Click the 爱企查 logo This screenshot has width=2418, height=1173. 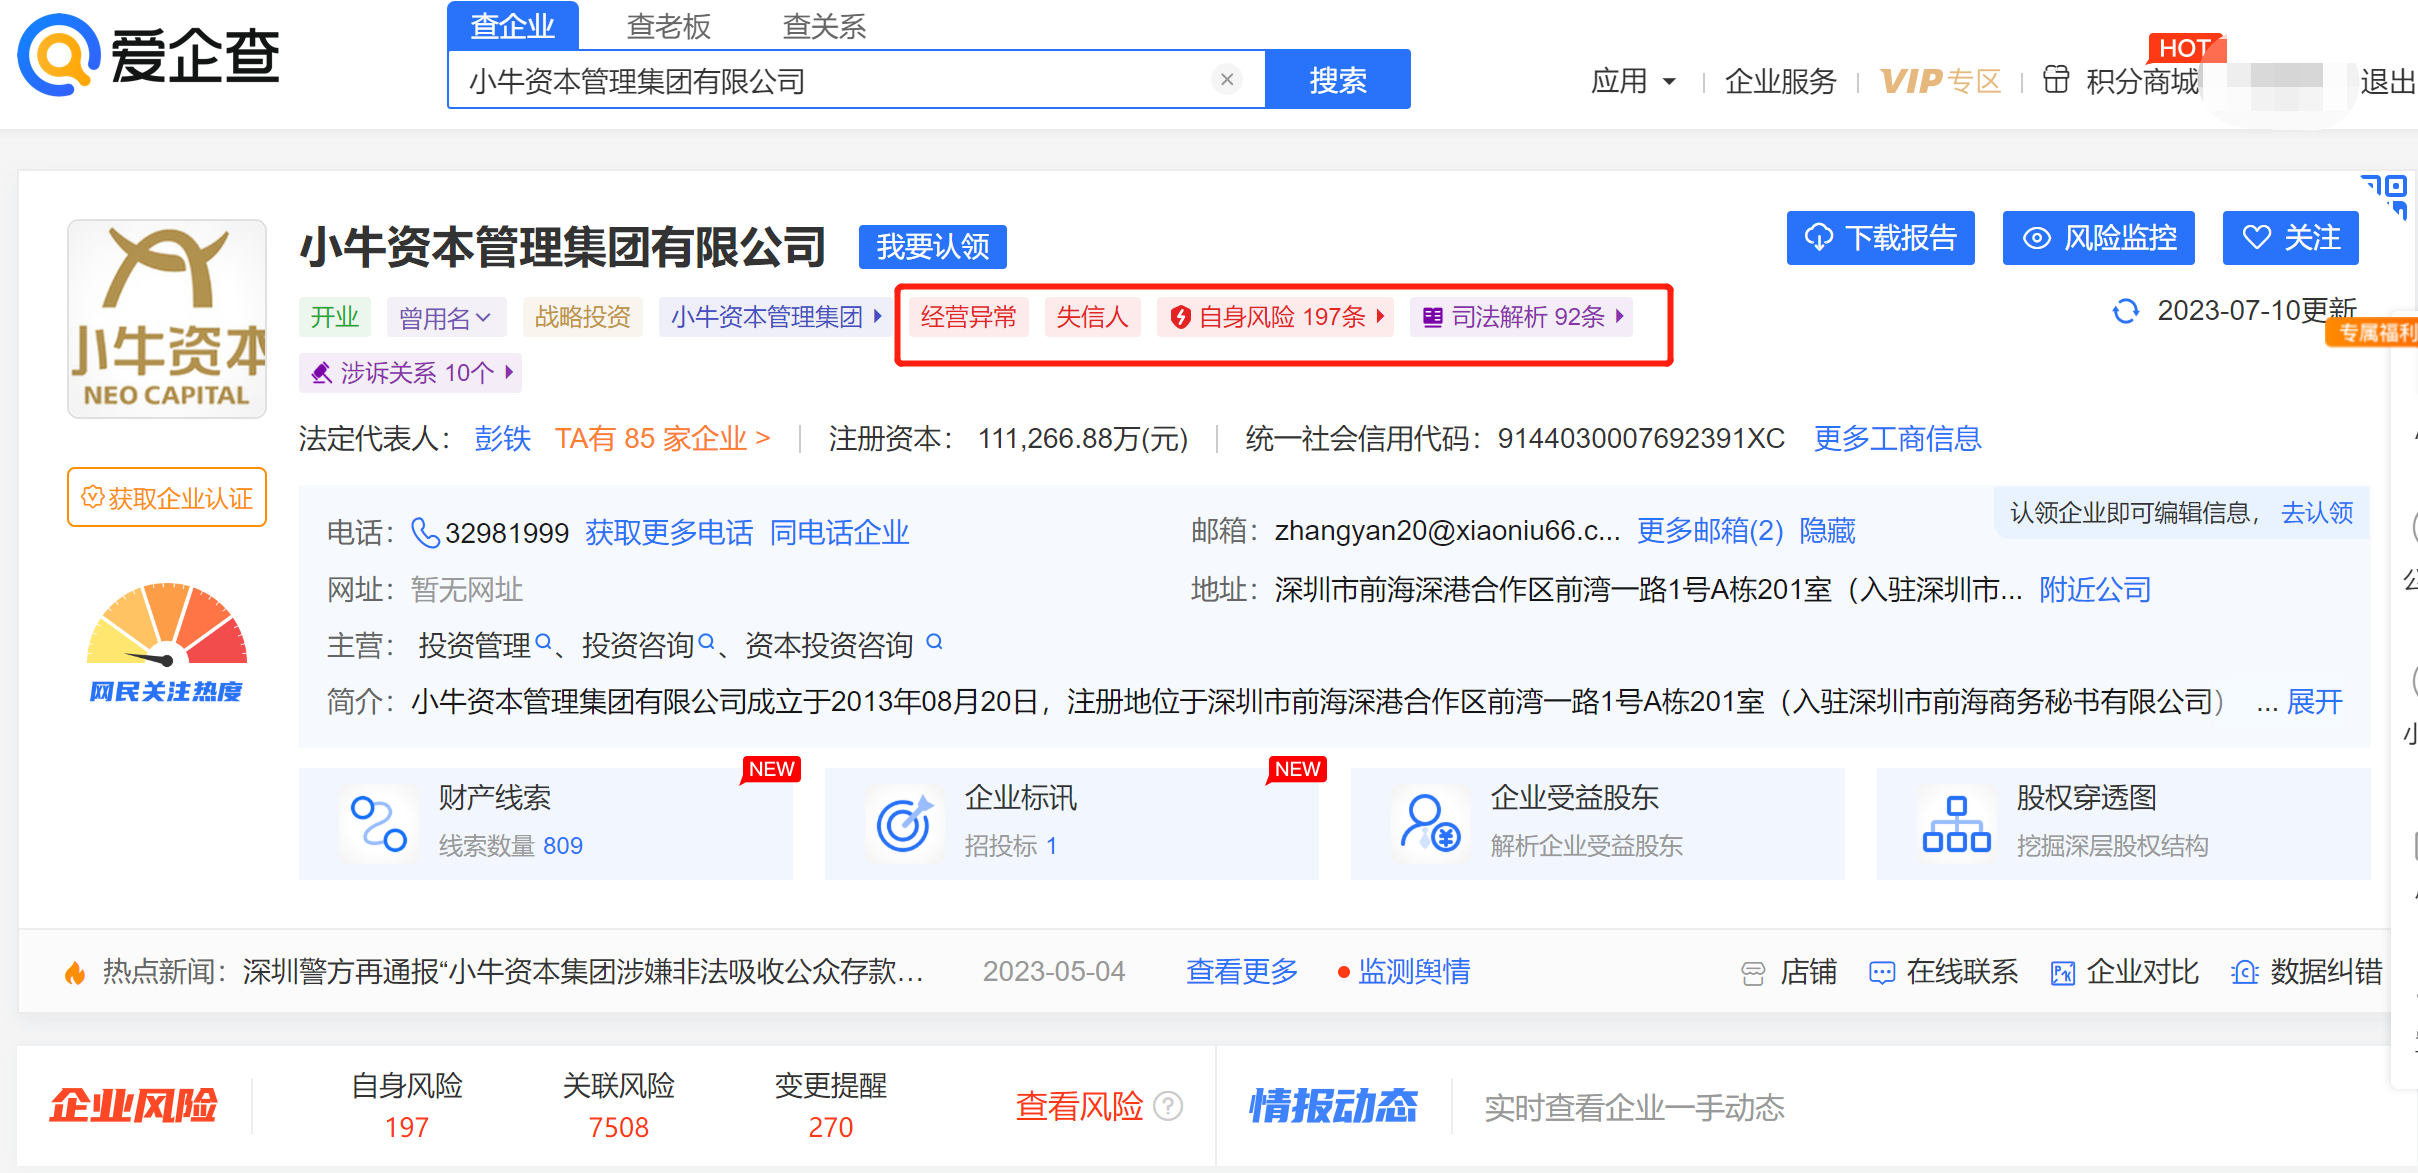tap(148, 55)
